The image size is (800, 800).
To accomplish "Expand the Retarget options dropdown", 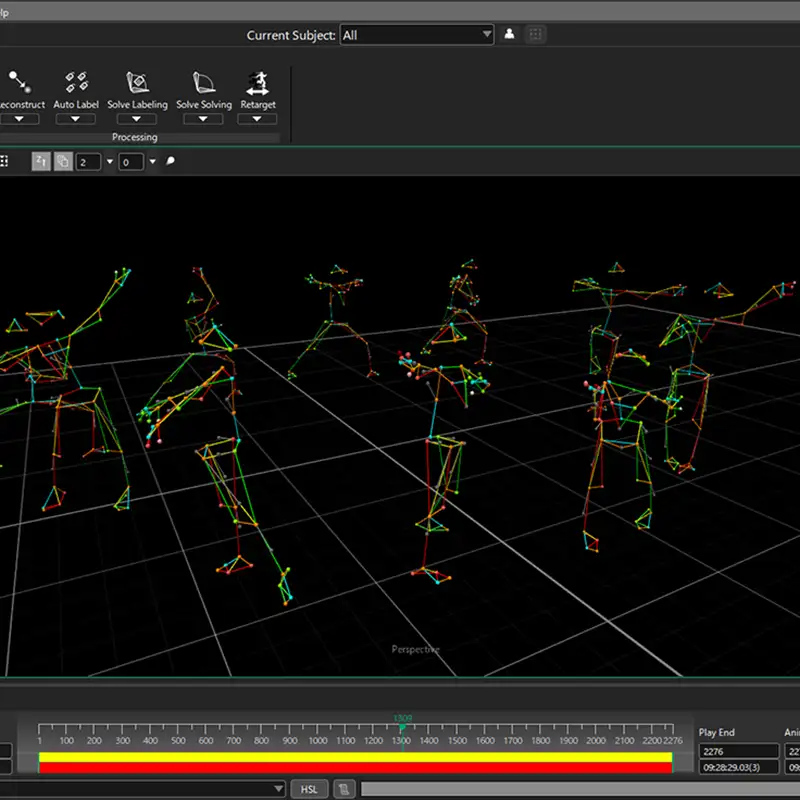I will pyautogui.click(x=258, y=119).
